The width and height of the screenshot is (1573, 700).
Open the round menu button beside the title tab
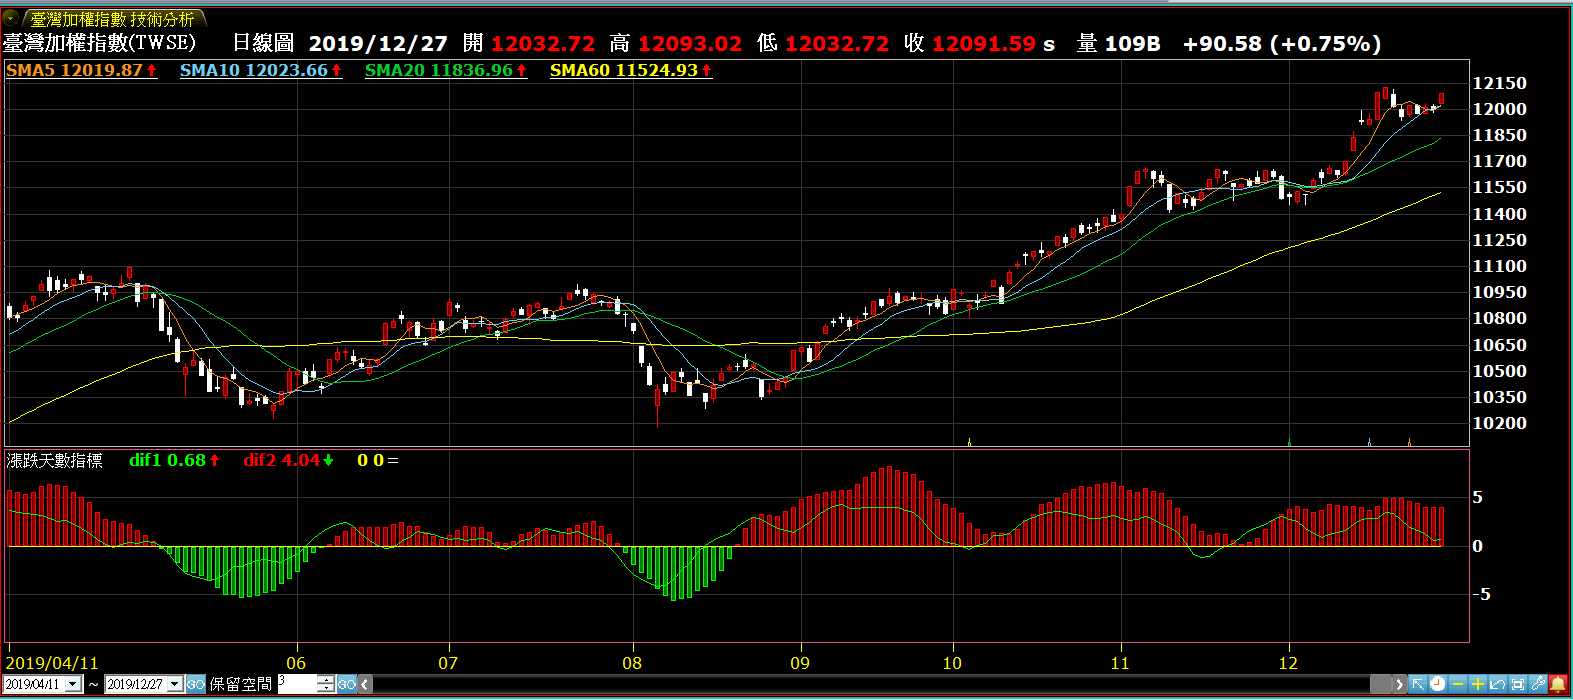point(11,18)
